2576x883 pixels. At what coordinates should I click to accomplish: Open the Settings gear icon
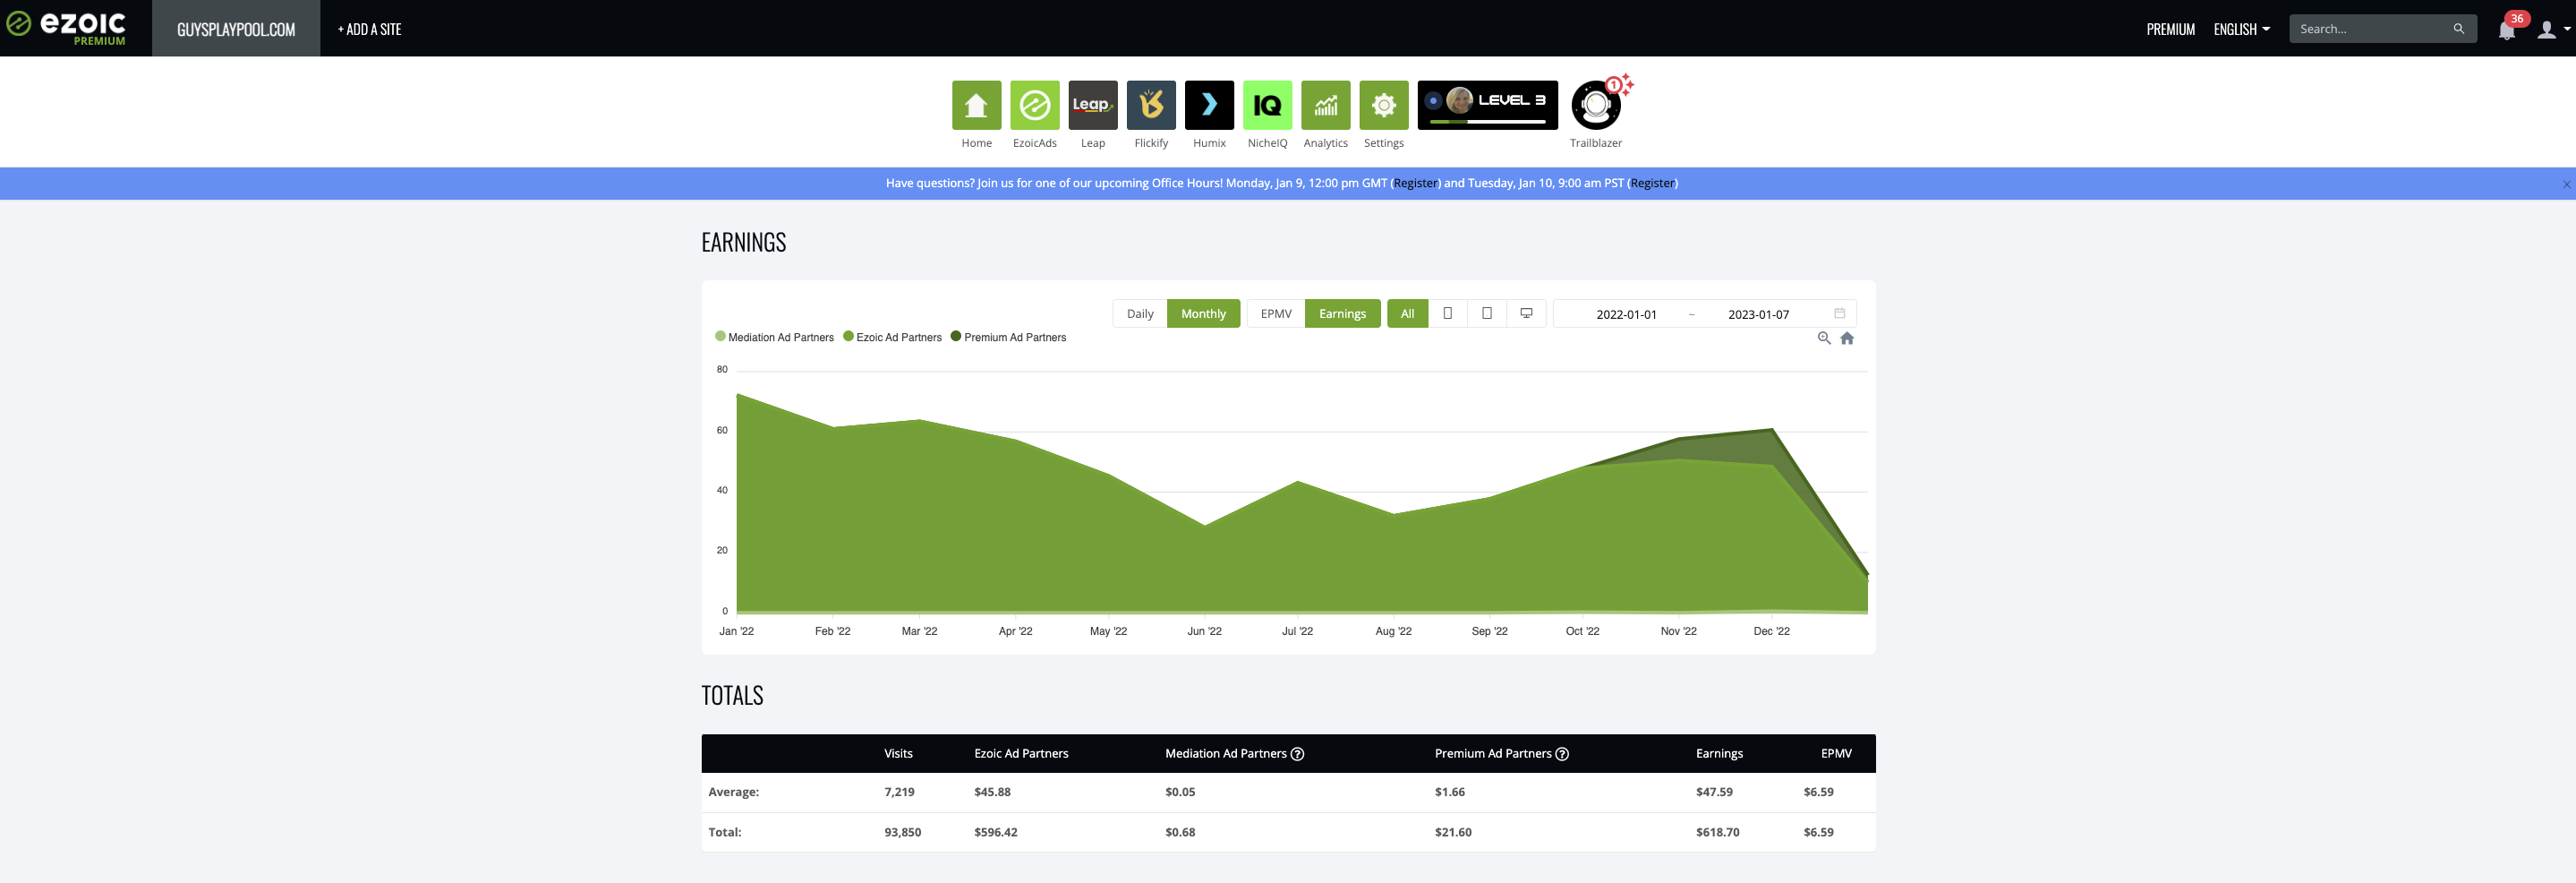[x=1384, y=105]
